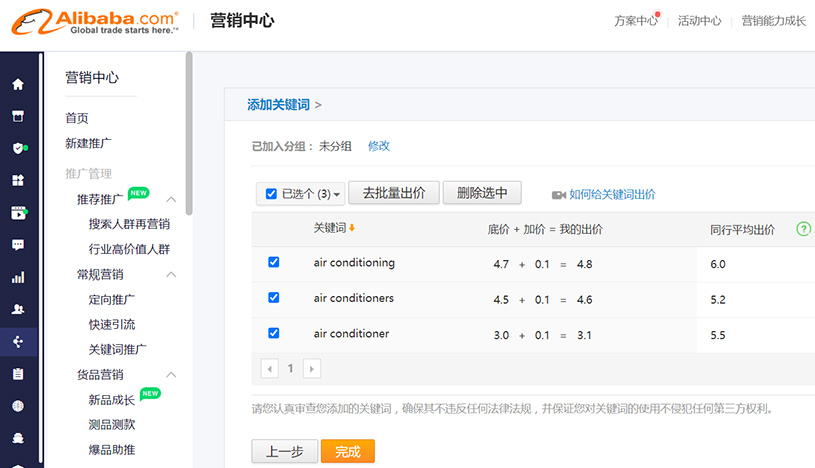815x468 pixels.
Task: Open 定向推广 menu item
Action: [x=111, y=300]
